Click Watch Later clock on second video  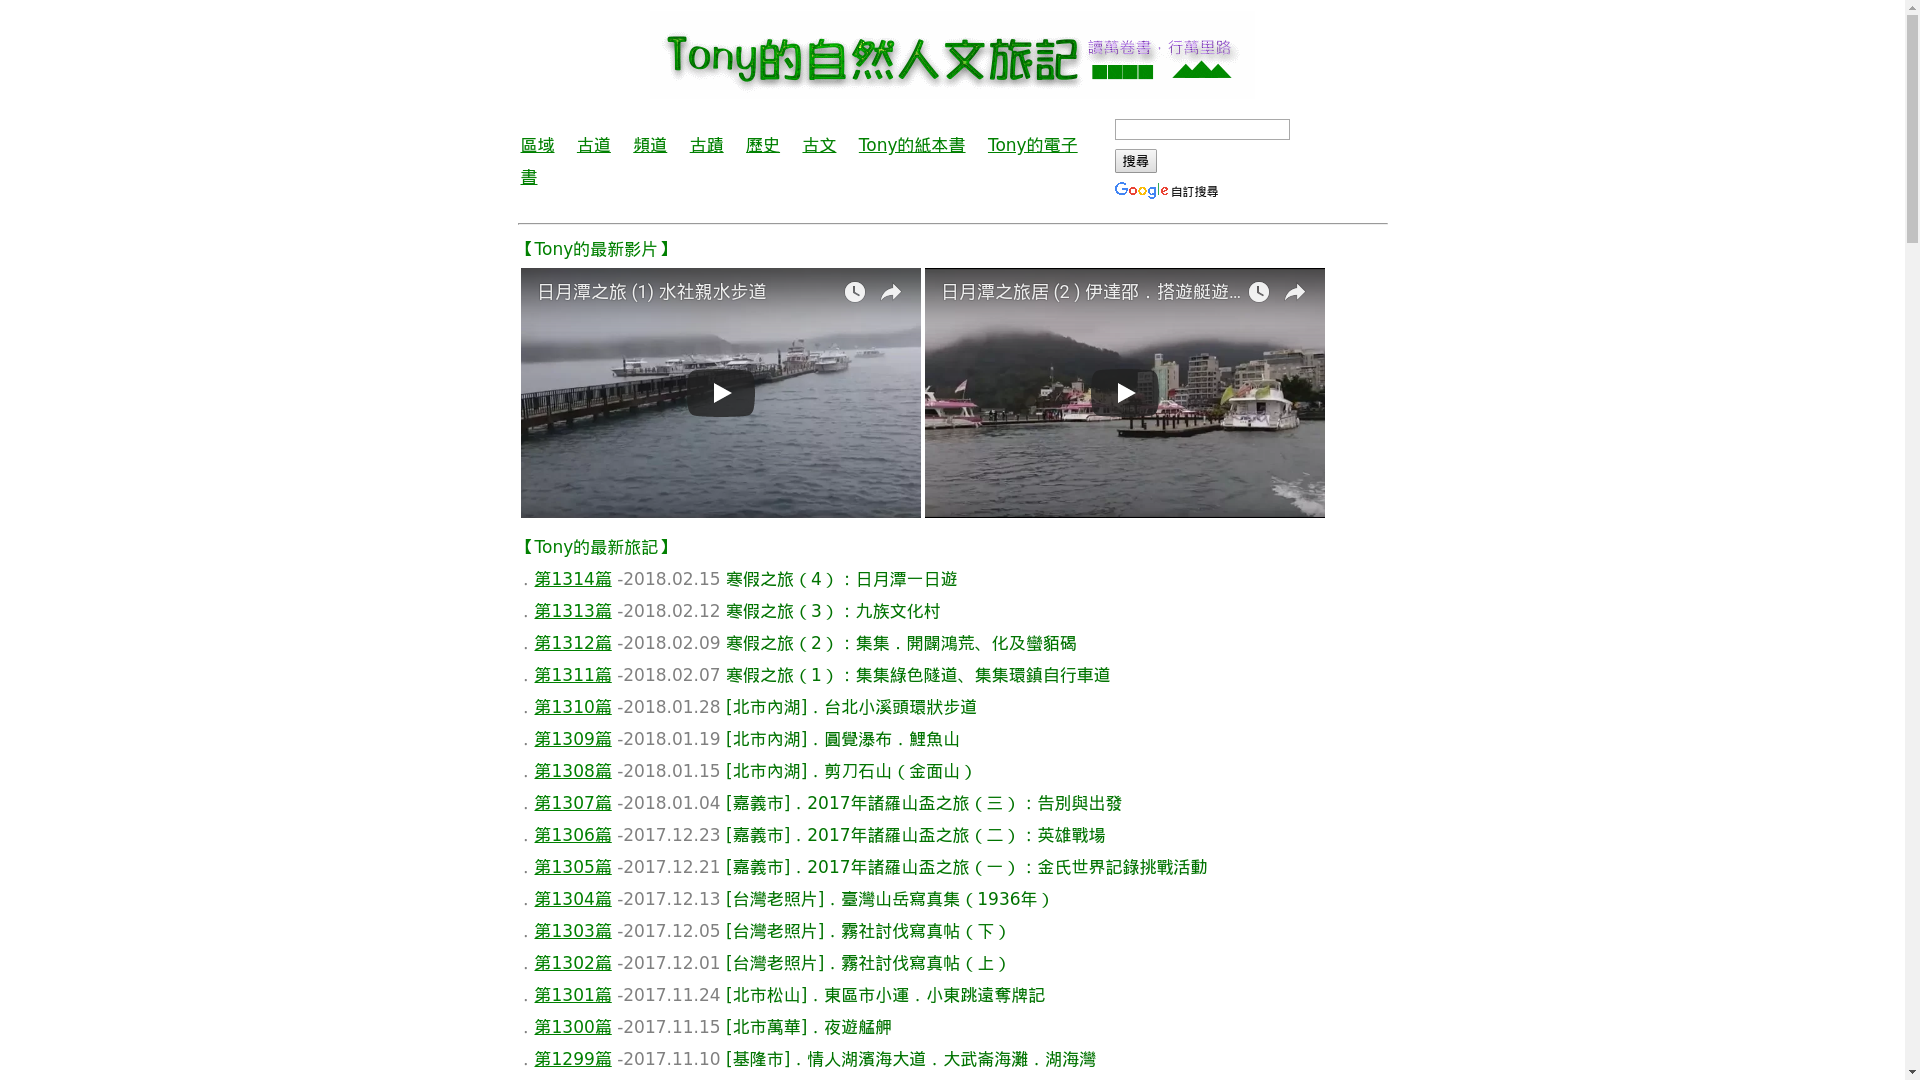[x=1258, y=292]
